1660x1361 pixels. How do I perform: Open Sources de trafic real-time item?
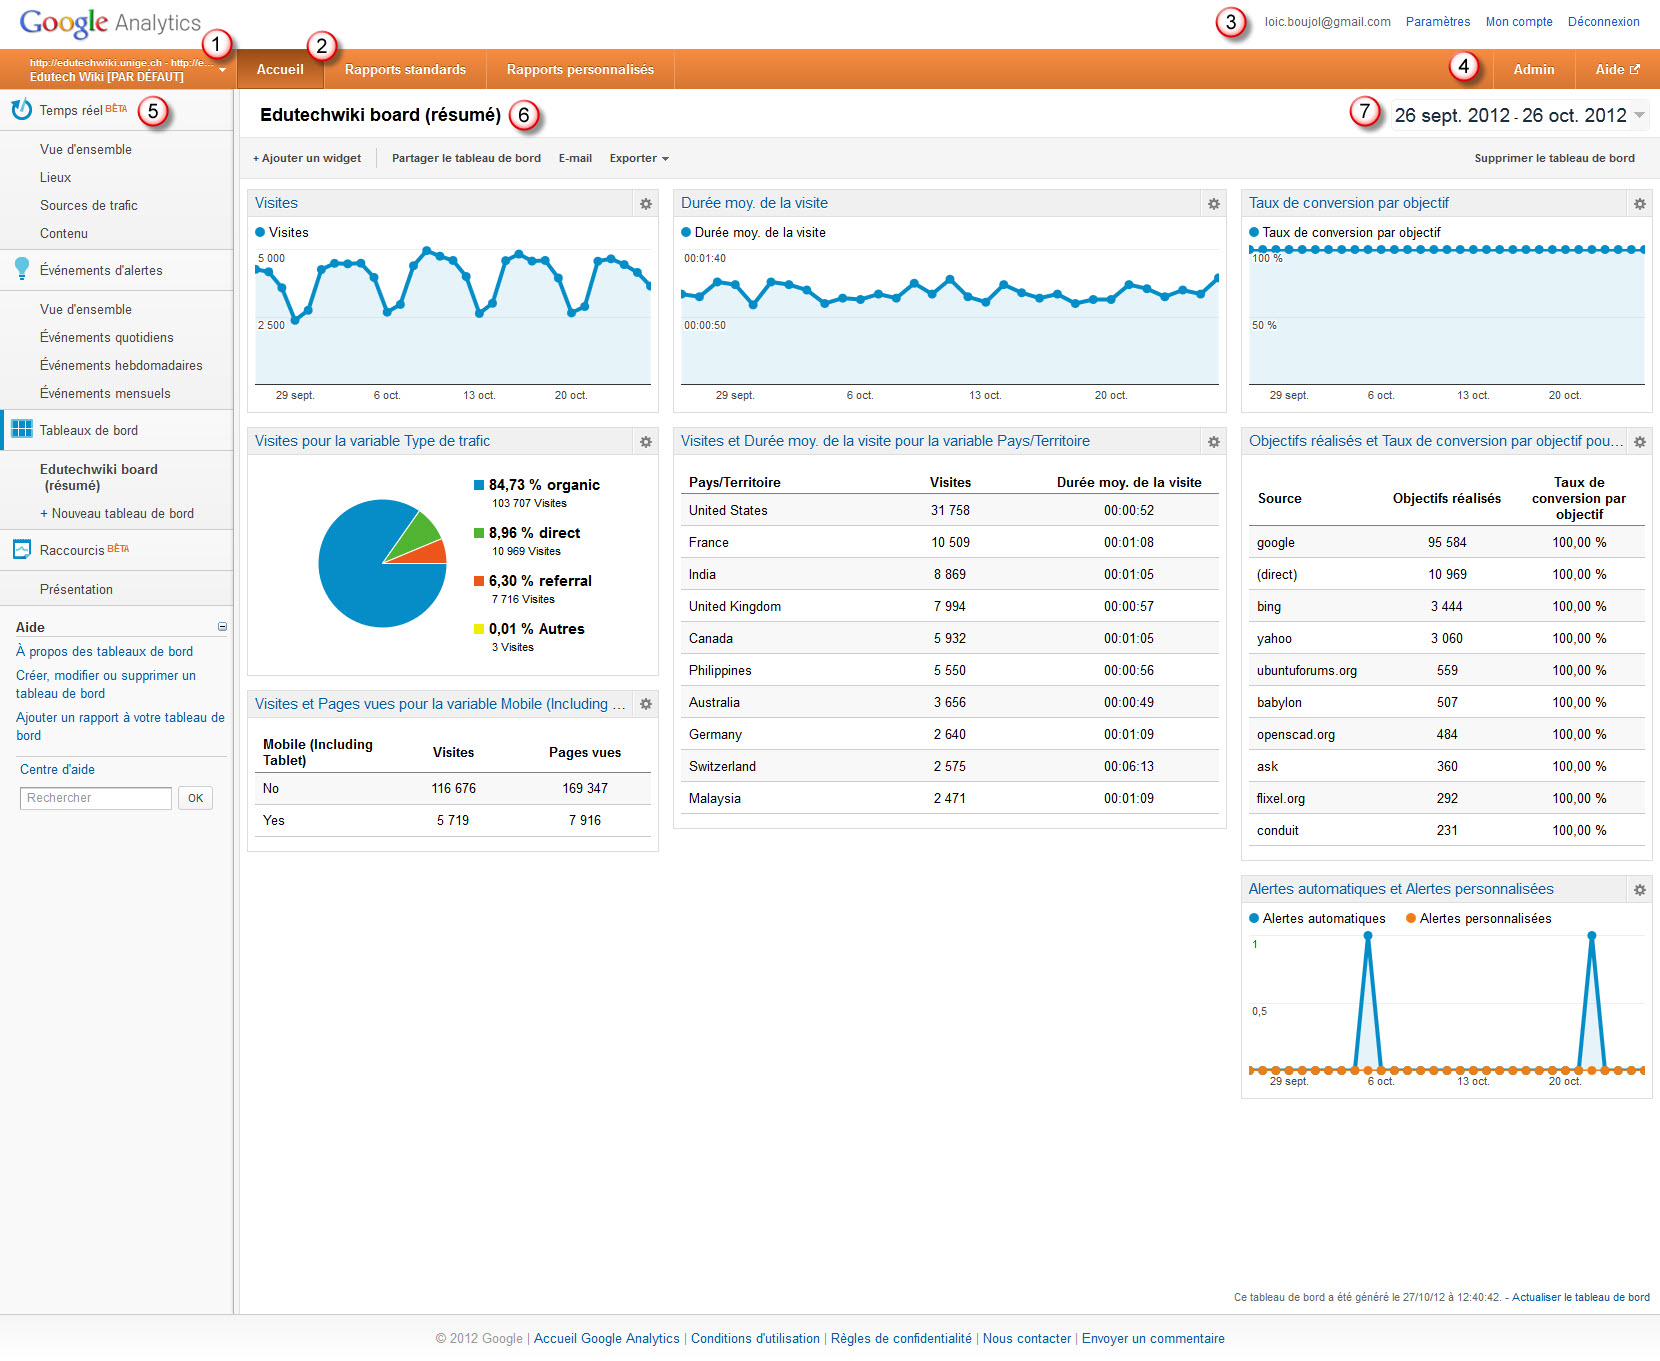click(89, 205)
